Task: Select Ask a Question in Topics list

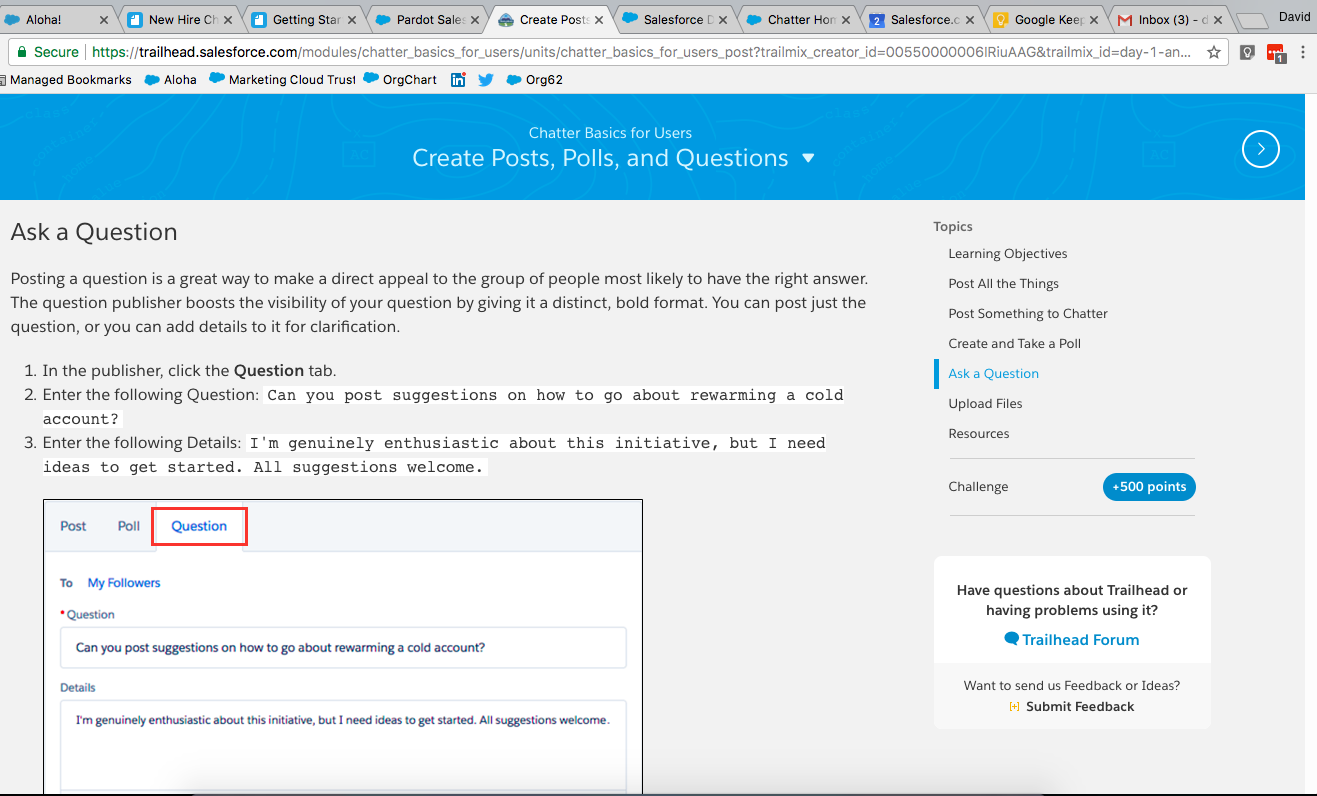Action: (x=994, y=374)
